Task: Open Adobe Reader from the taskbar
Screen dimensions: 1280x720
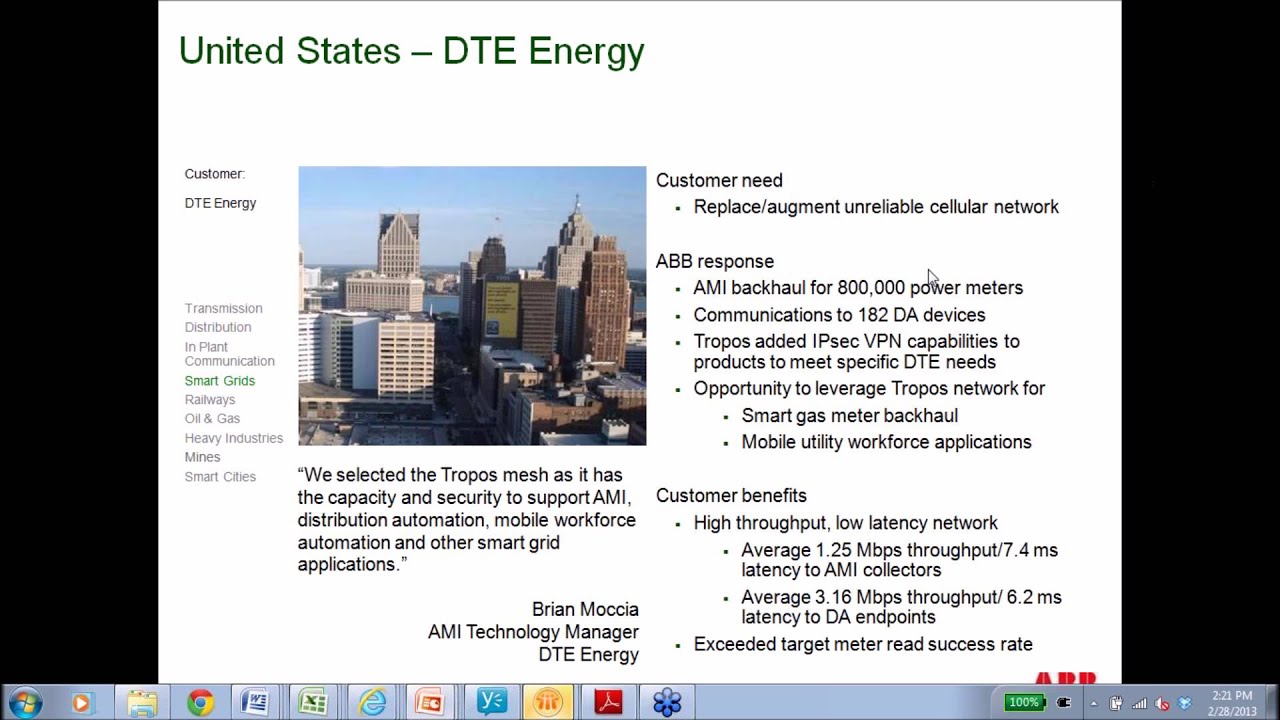Action: click(608, 703)
